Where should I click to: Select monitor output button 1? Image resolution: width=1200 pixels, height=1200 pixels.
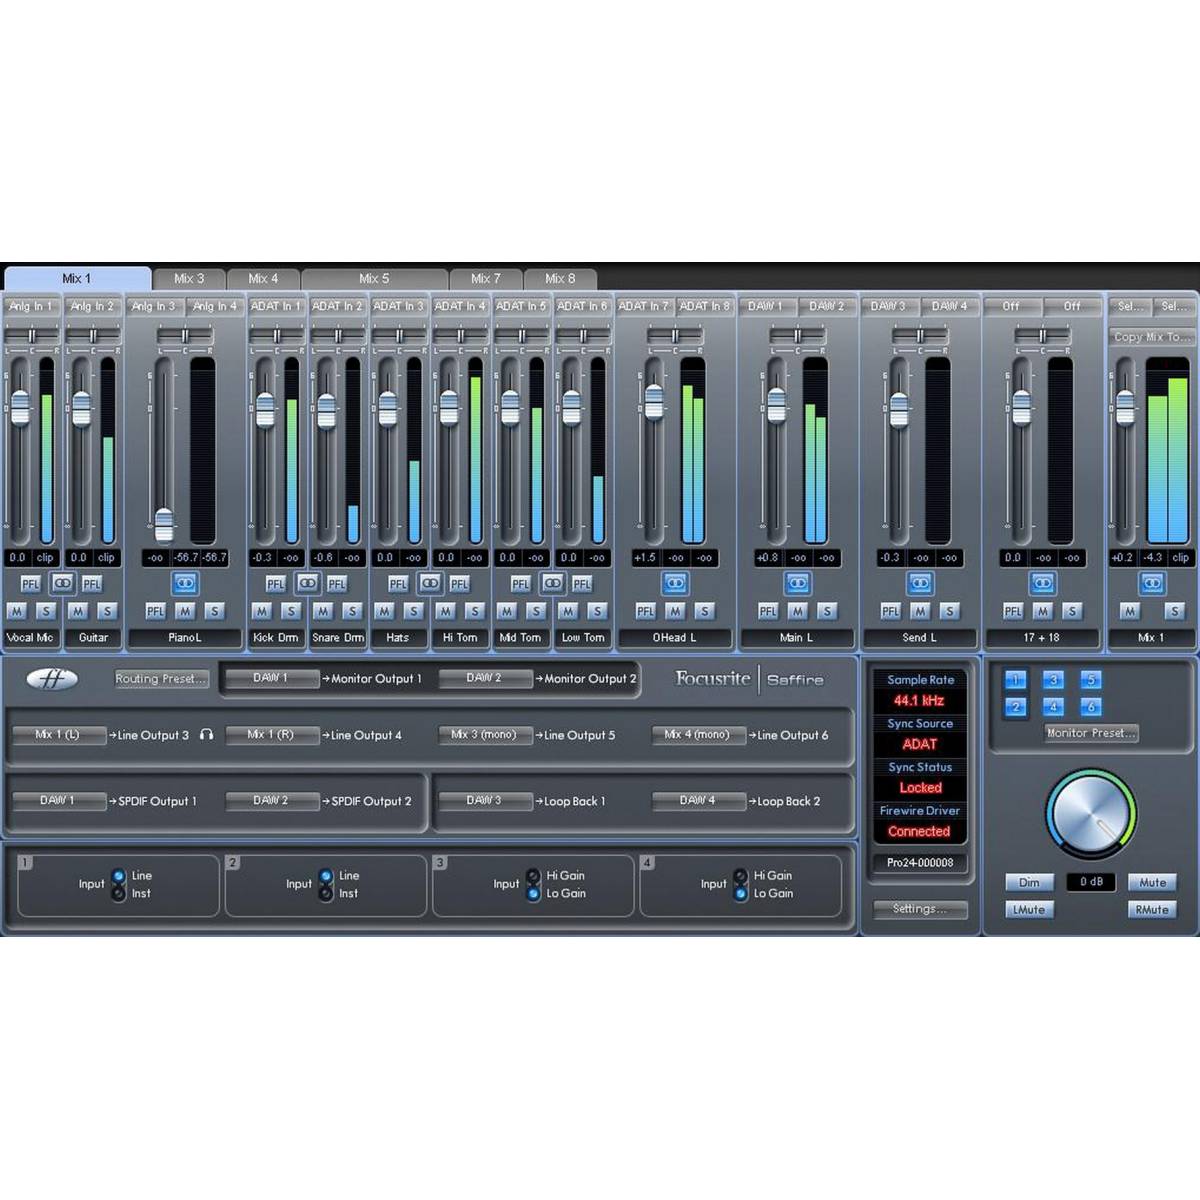coord(1015,680)
